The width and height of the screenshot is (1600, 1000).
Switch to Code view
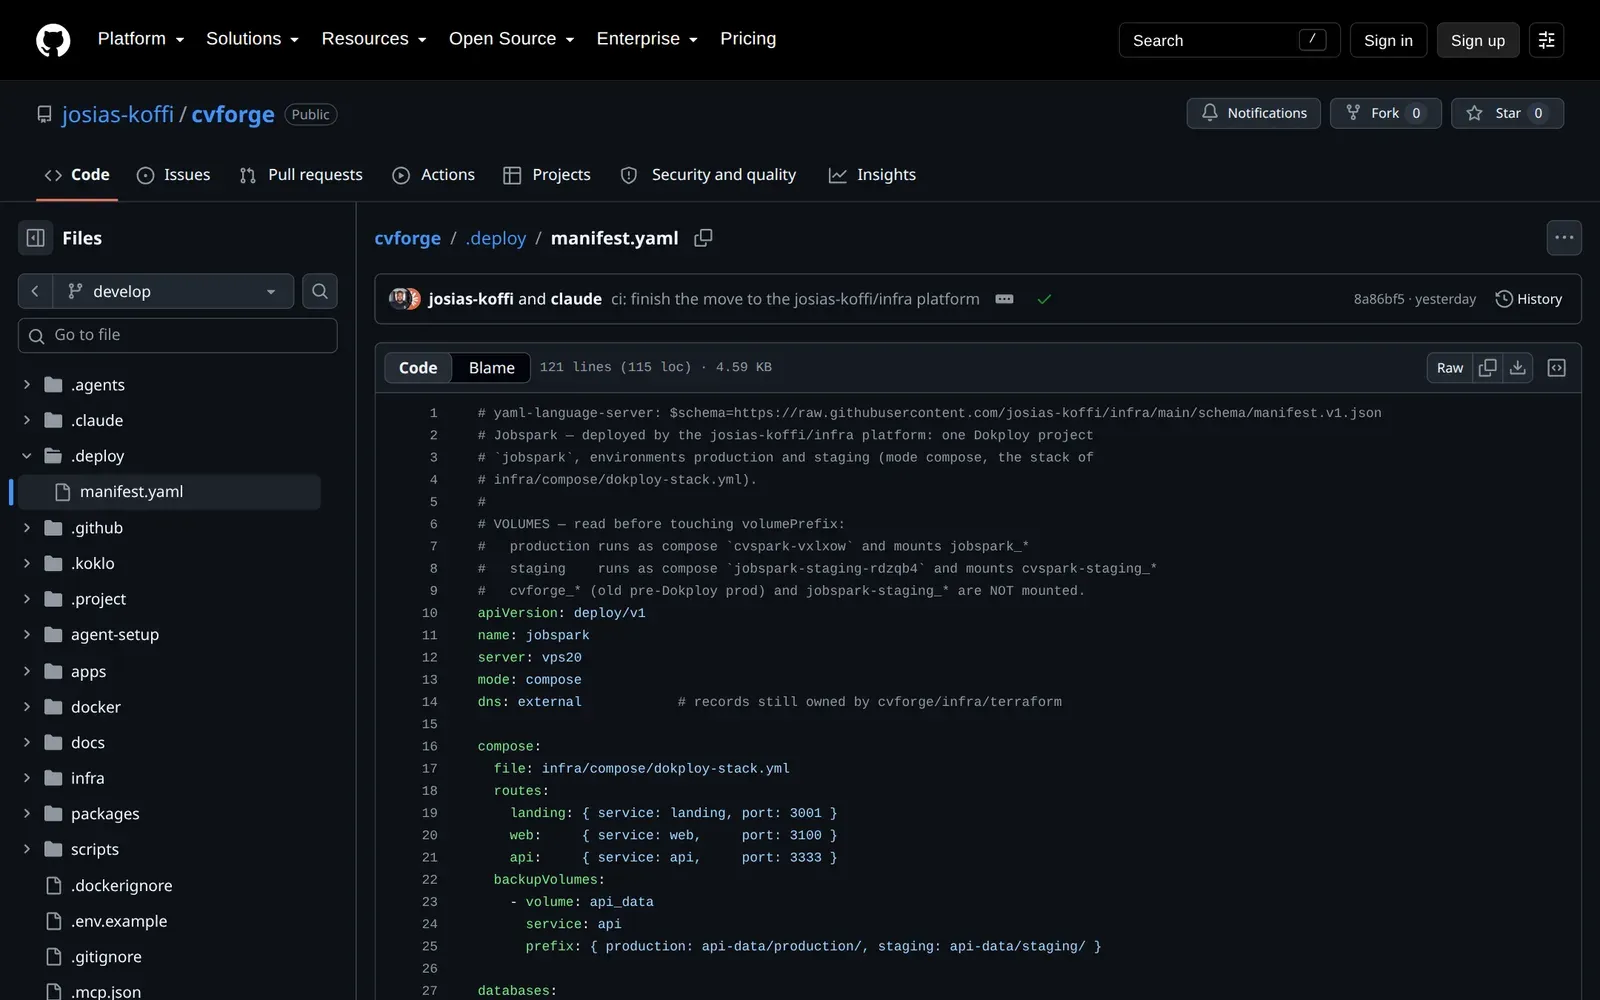418,368
